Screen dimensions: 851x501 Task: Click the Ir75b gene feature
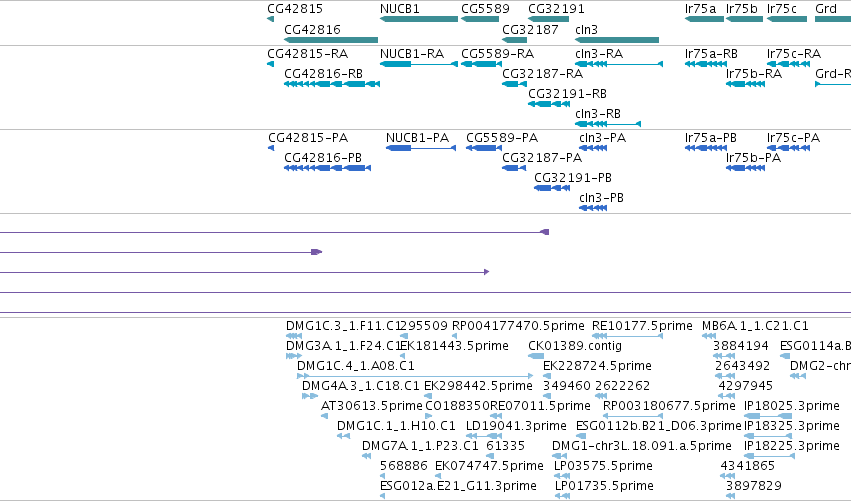pyautogui.click(x=745, y=19)
